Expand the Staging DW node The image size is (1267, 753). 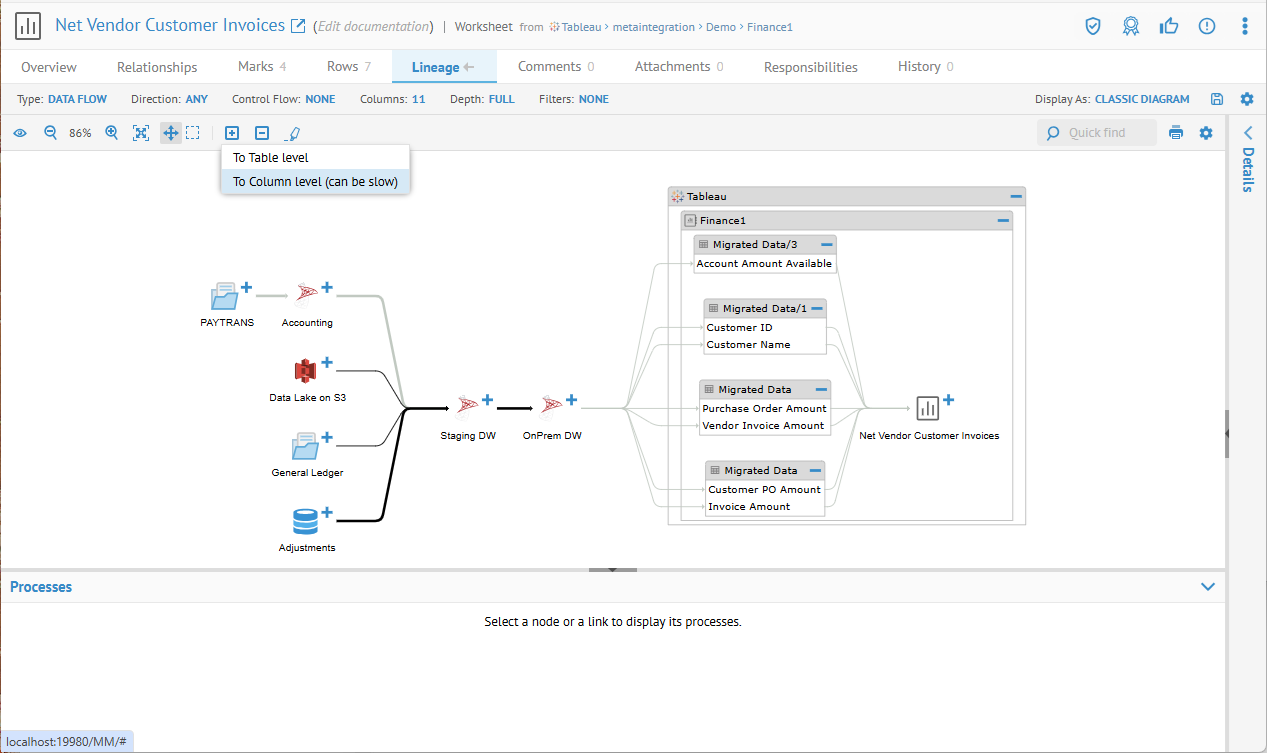point(487,400)
